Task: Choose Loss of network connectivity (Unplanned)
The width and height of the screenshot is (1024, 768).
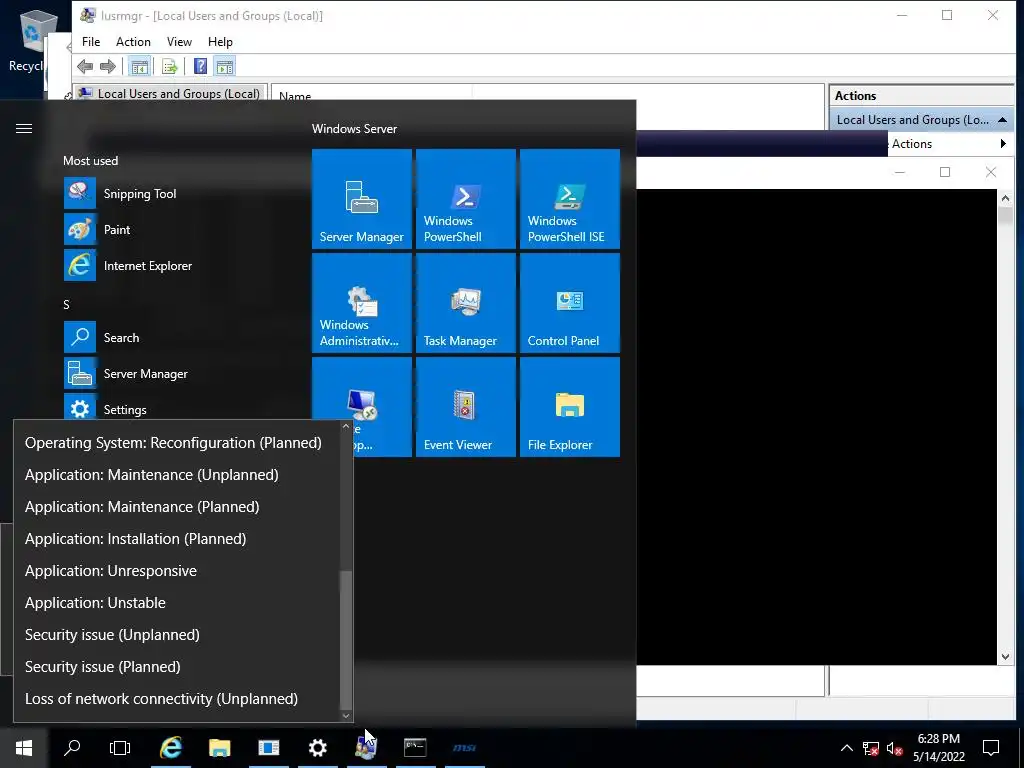Action: pos(176,699)
